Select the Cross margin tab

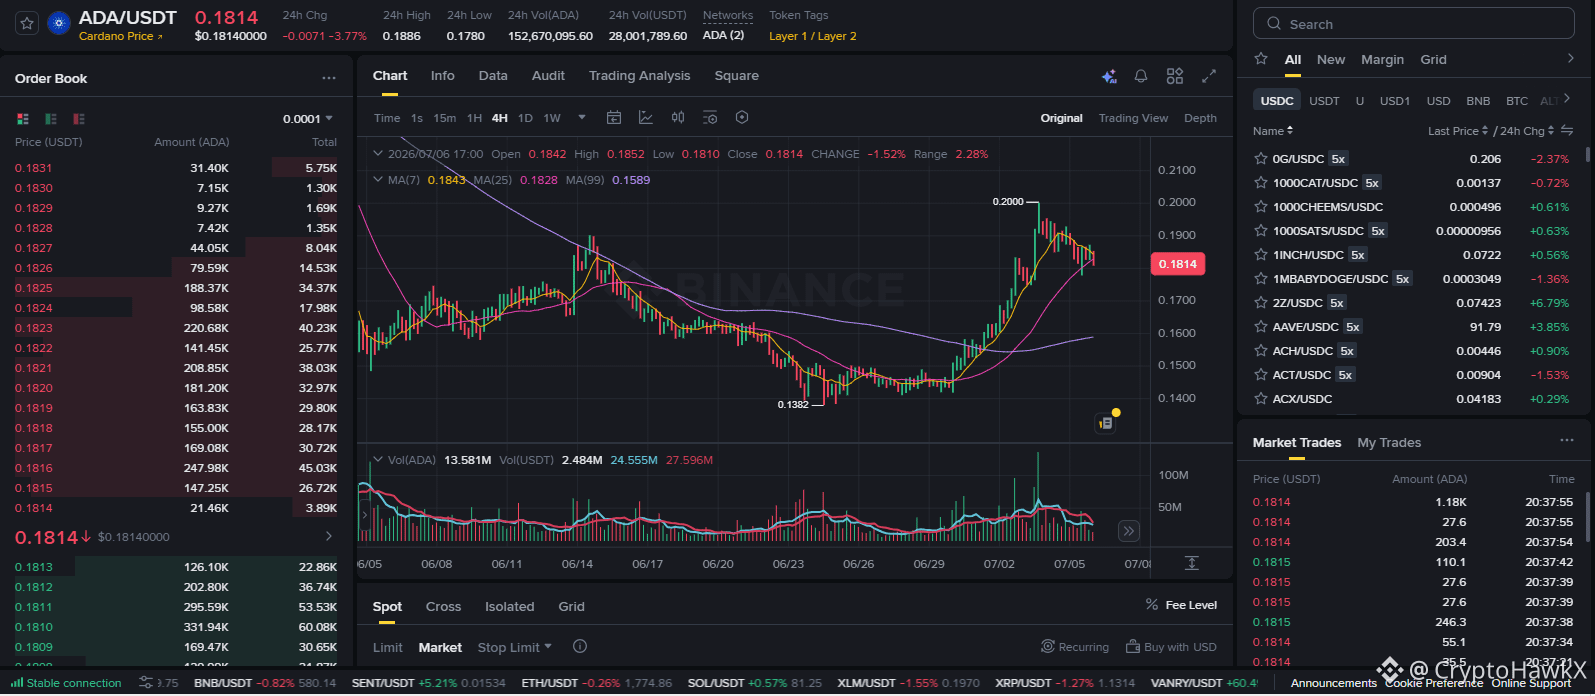pos(443,606)
